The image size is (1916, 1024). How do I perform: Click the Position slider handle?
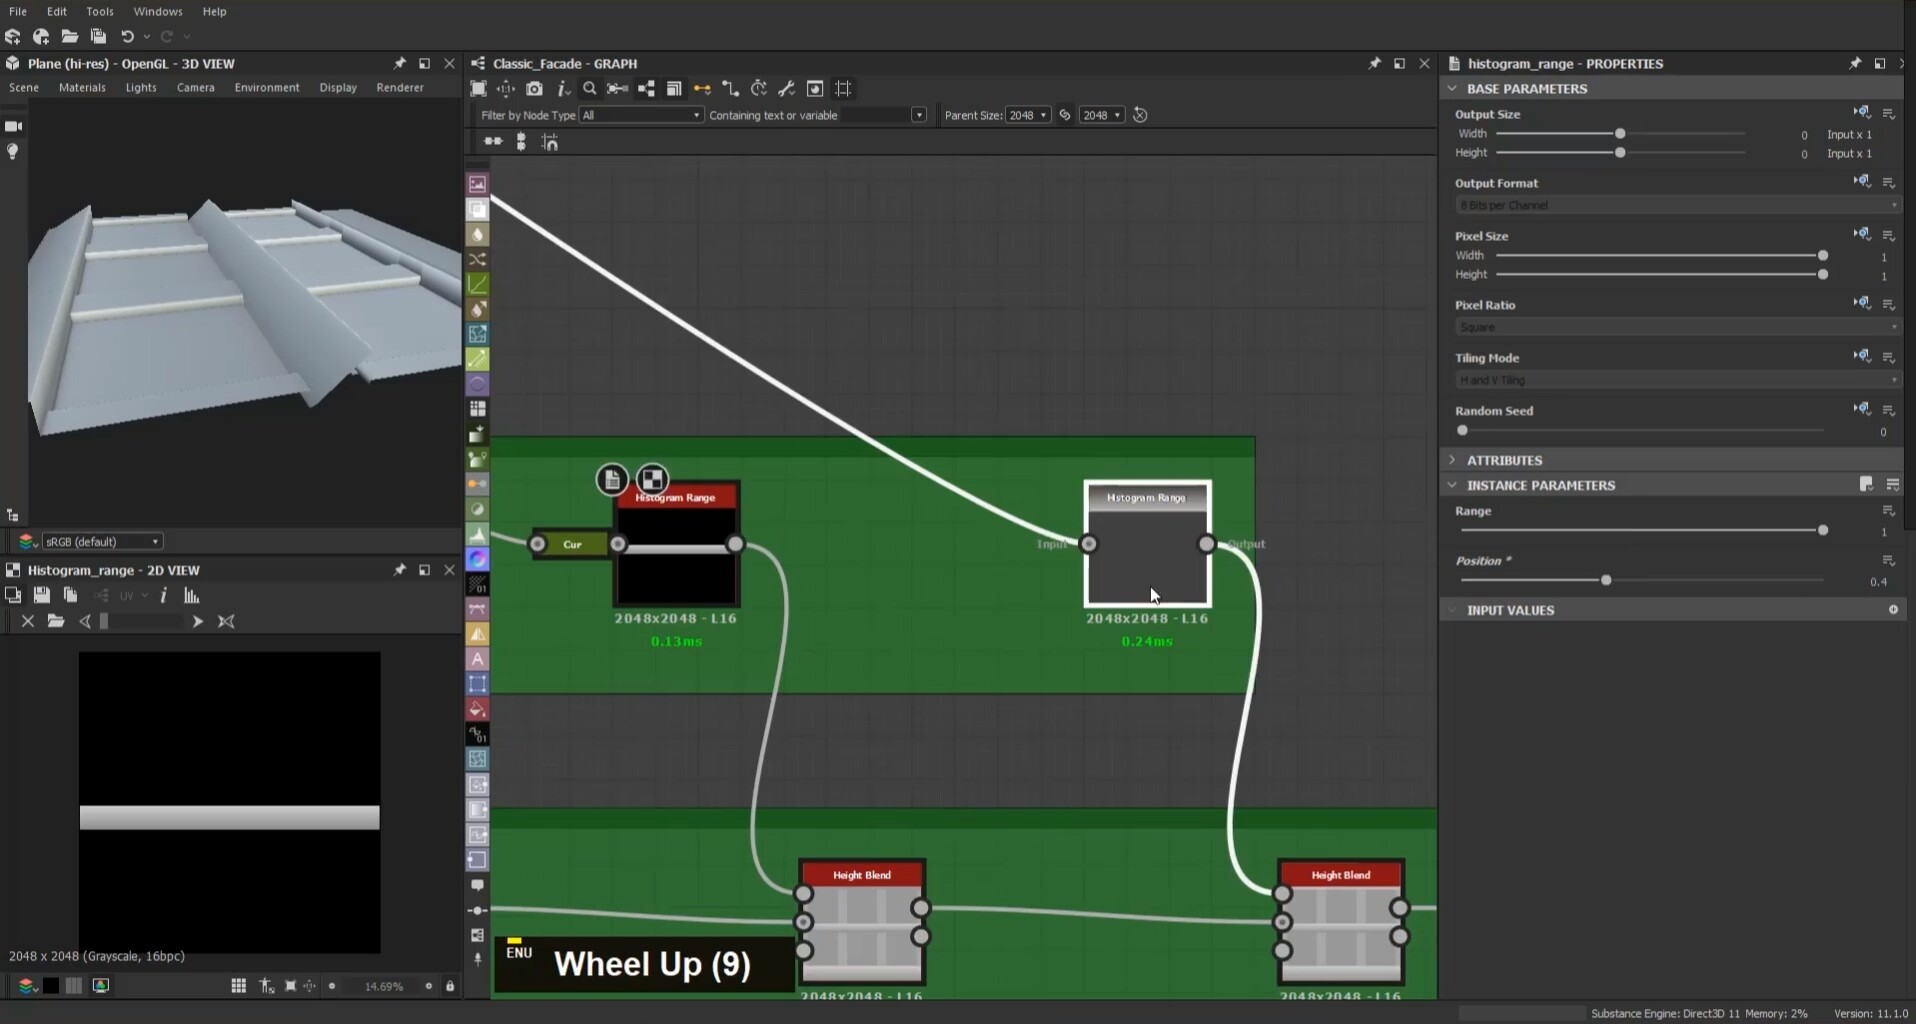coord(1606,580)
